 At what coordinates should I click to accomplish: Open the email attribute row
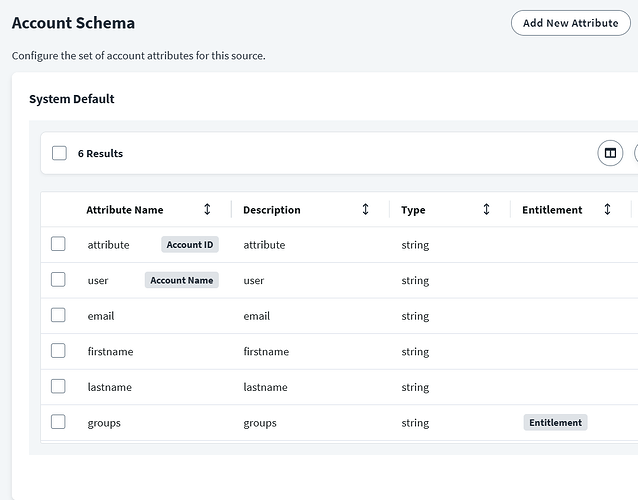click(x=101, y=316)
